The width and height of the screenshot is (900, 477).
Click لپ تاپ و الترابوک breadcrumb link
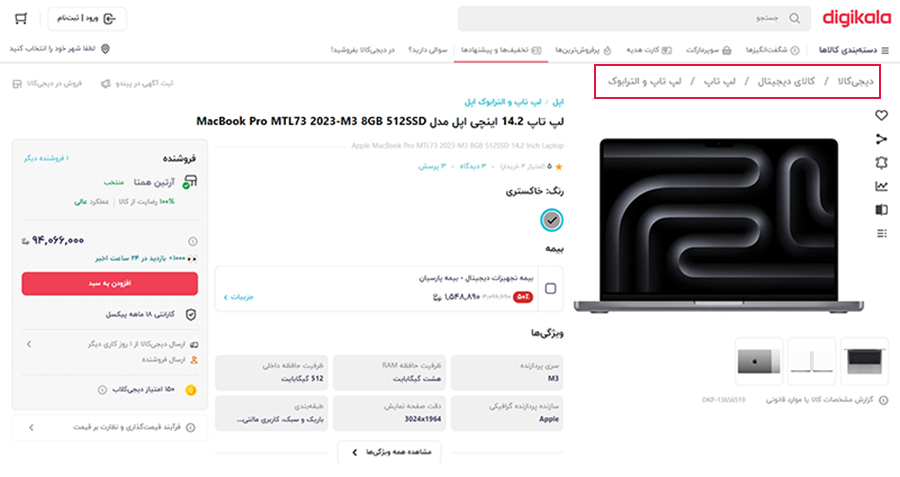(x=645, y=82)
